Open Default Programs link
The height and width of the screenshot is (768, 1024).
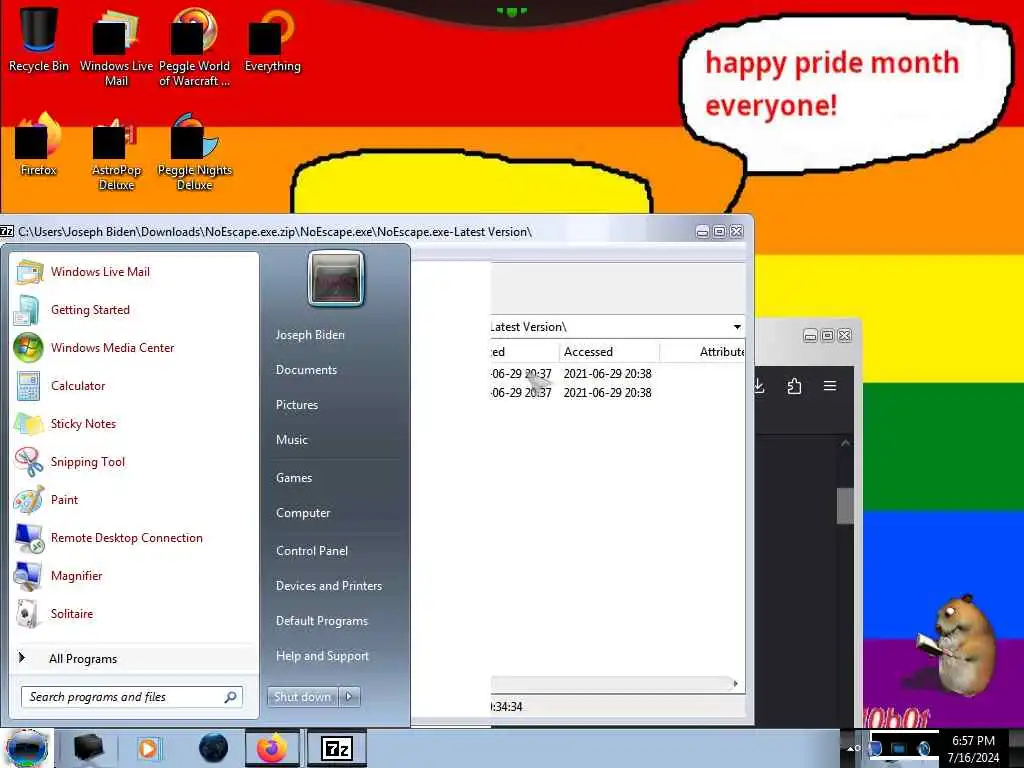pos(322,621)
